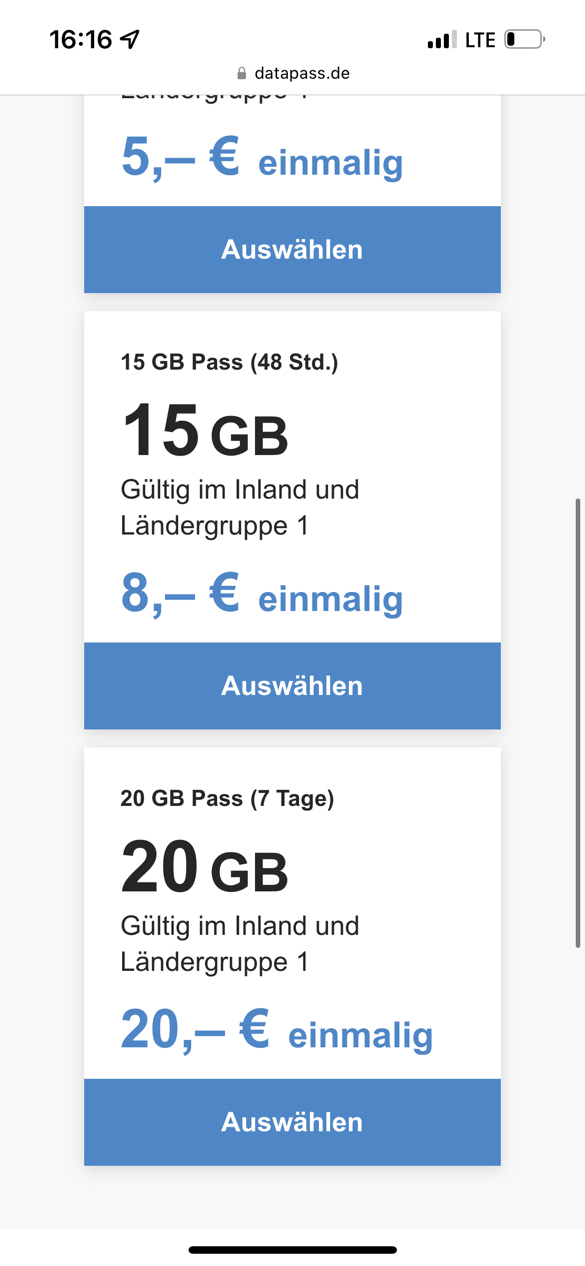Tap the cellular signal bars icon

439,40
